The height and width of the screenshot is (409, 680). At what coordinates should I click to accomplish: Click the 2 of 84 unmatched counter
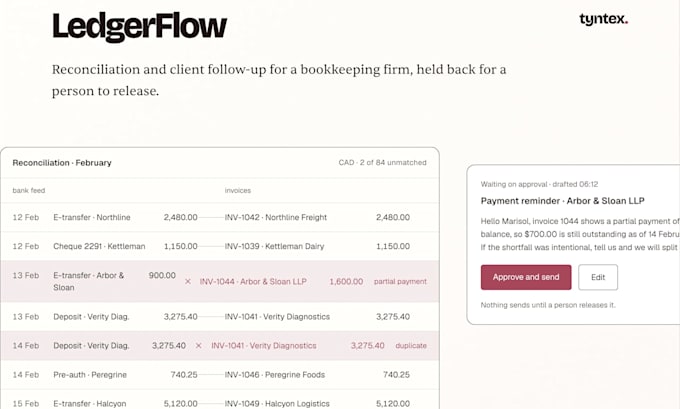tap(393, 163)
